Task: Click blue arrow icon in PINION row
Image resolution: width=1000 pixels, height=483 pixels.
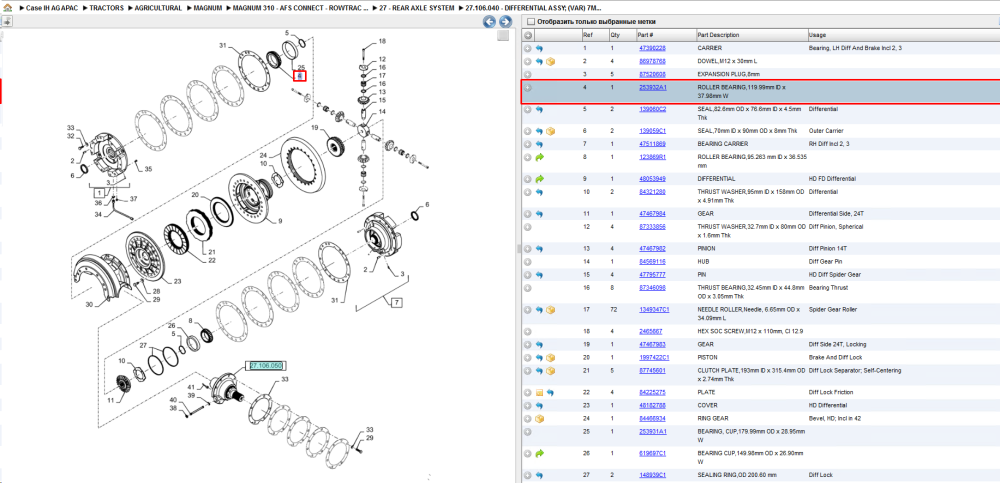Action: 539,248
